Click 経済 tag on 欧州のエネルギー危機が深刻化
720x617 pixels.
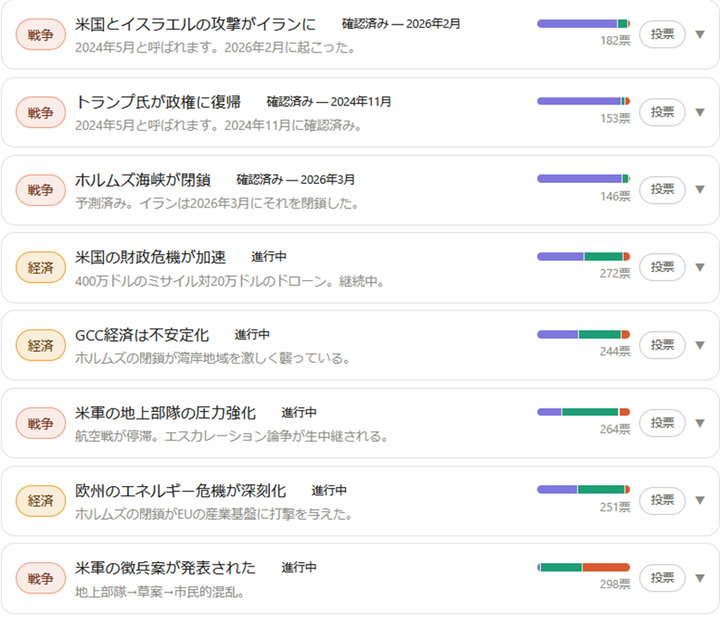point(40,501)
